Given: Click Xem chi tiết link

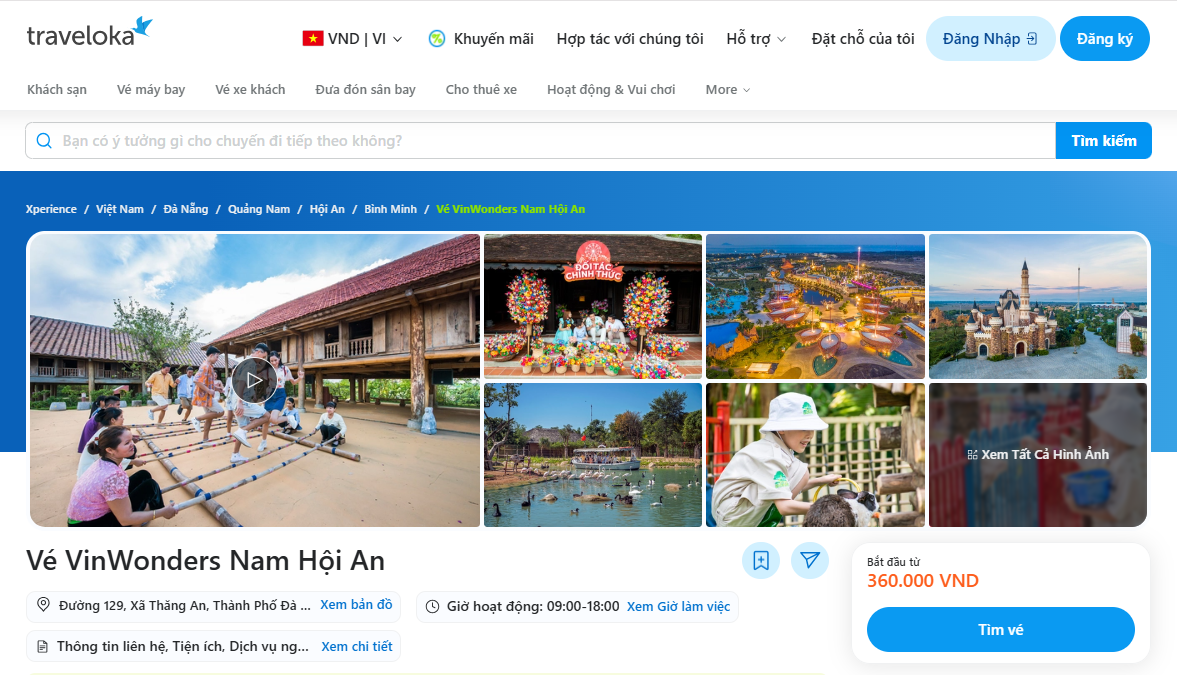Looking at the screenshot, I should pos(357,646).
